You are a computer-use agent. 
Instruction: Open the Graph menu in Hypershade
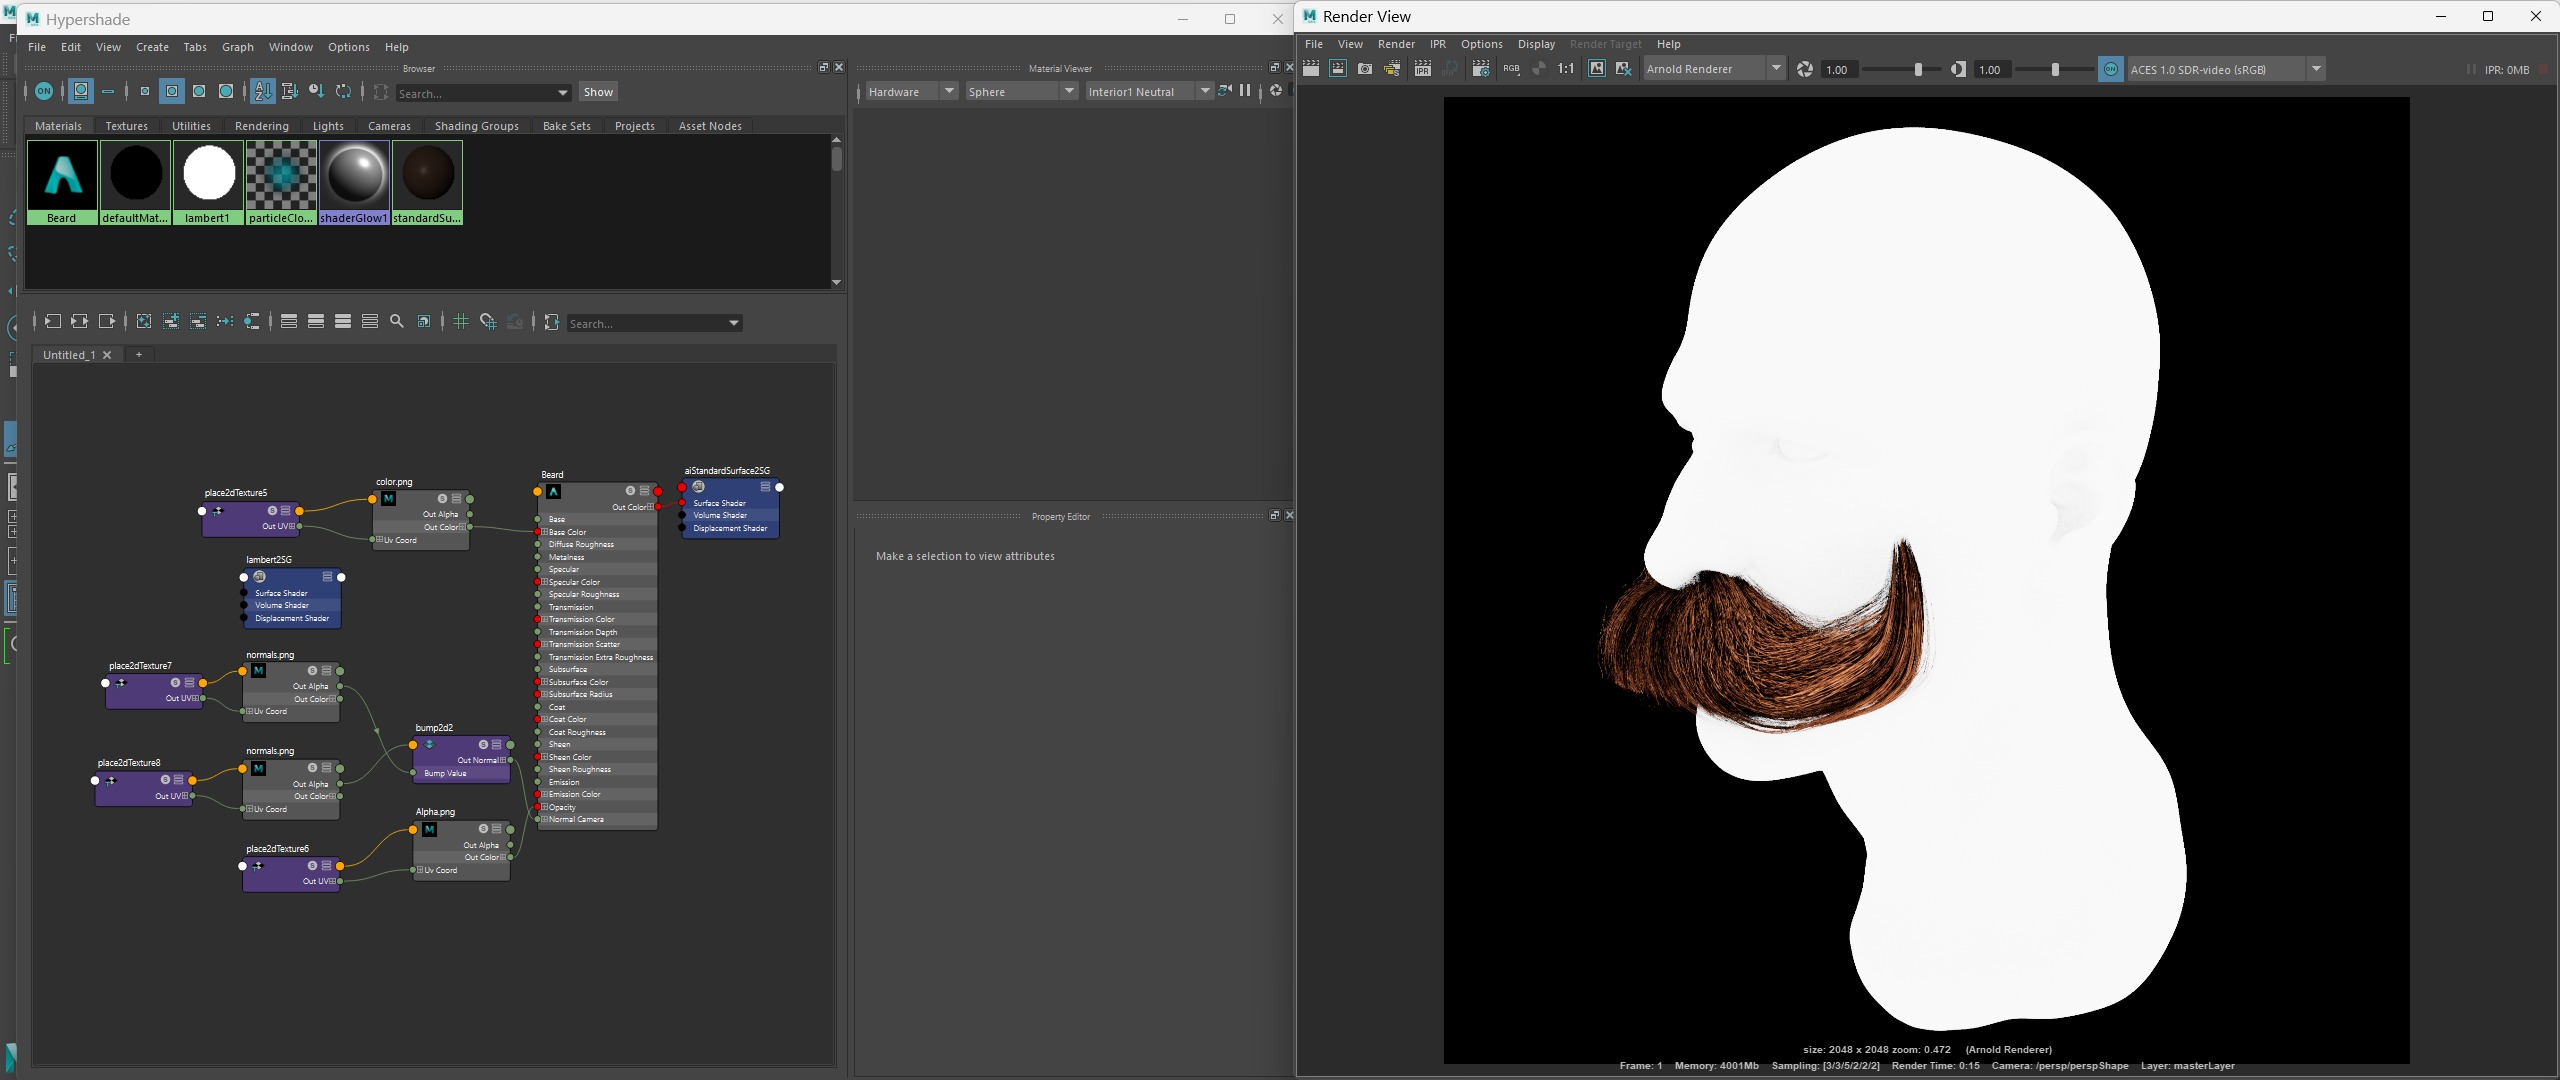pos(238,47)
